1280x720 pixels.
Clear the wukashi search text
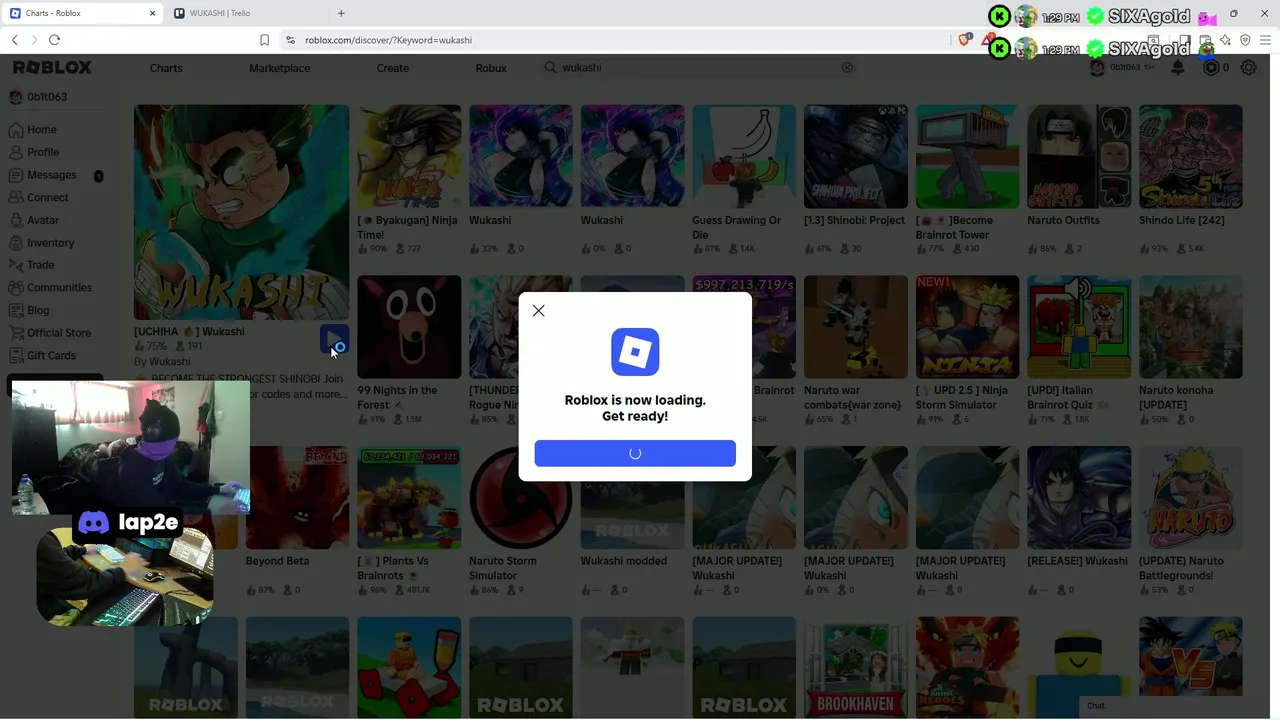click(x=847, y=67)
